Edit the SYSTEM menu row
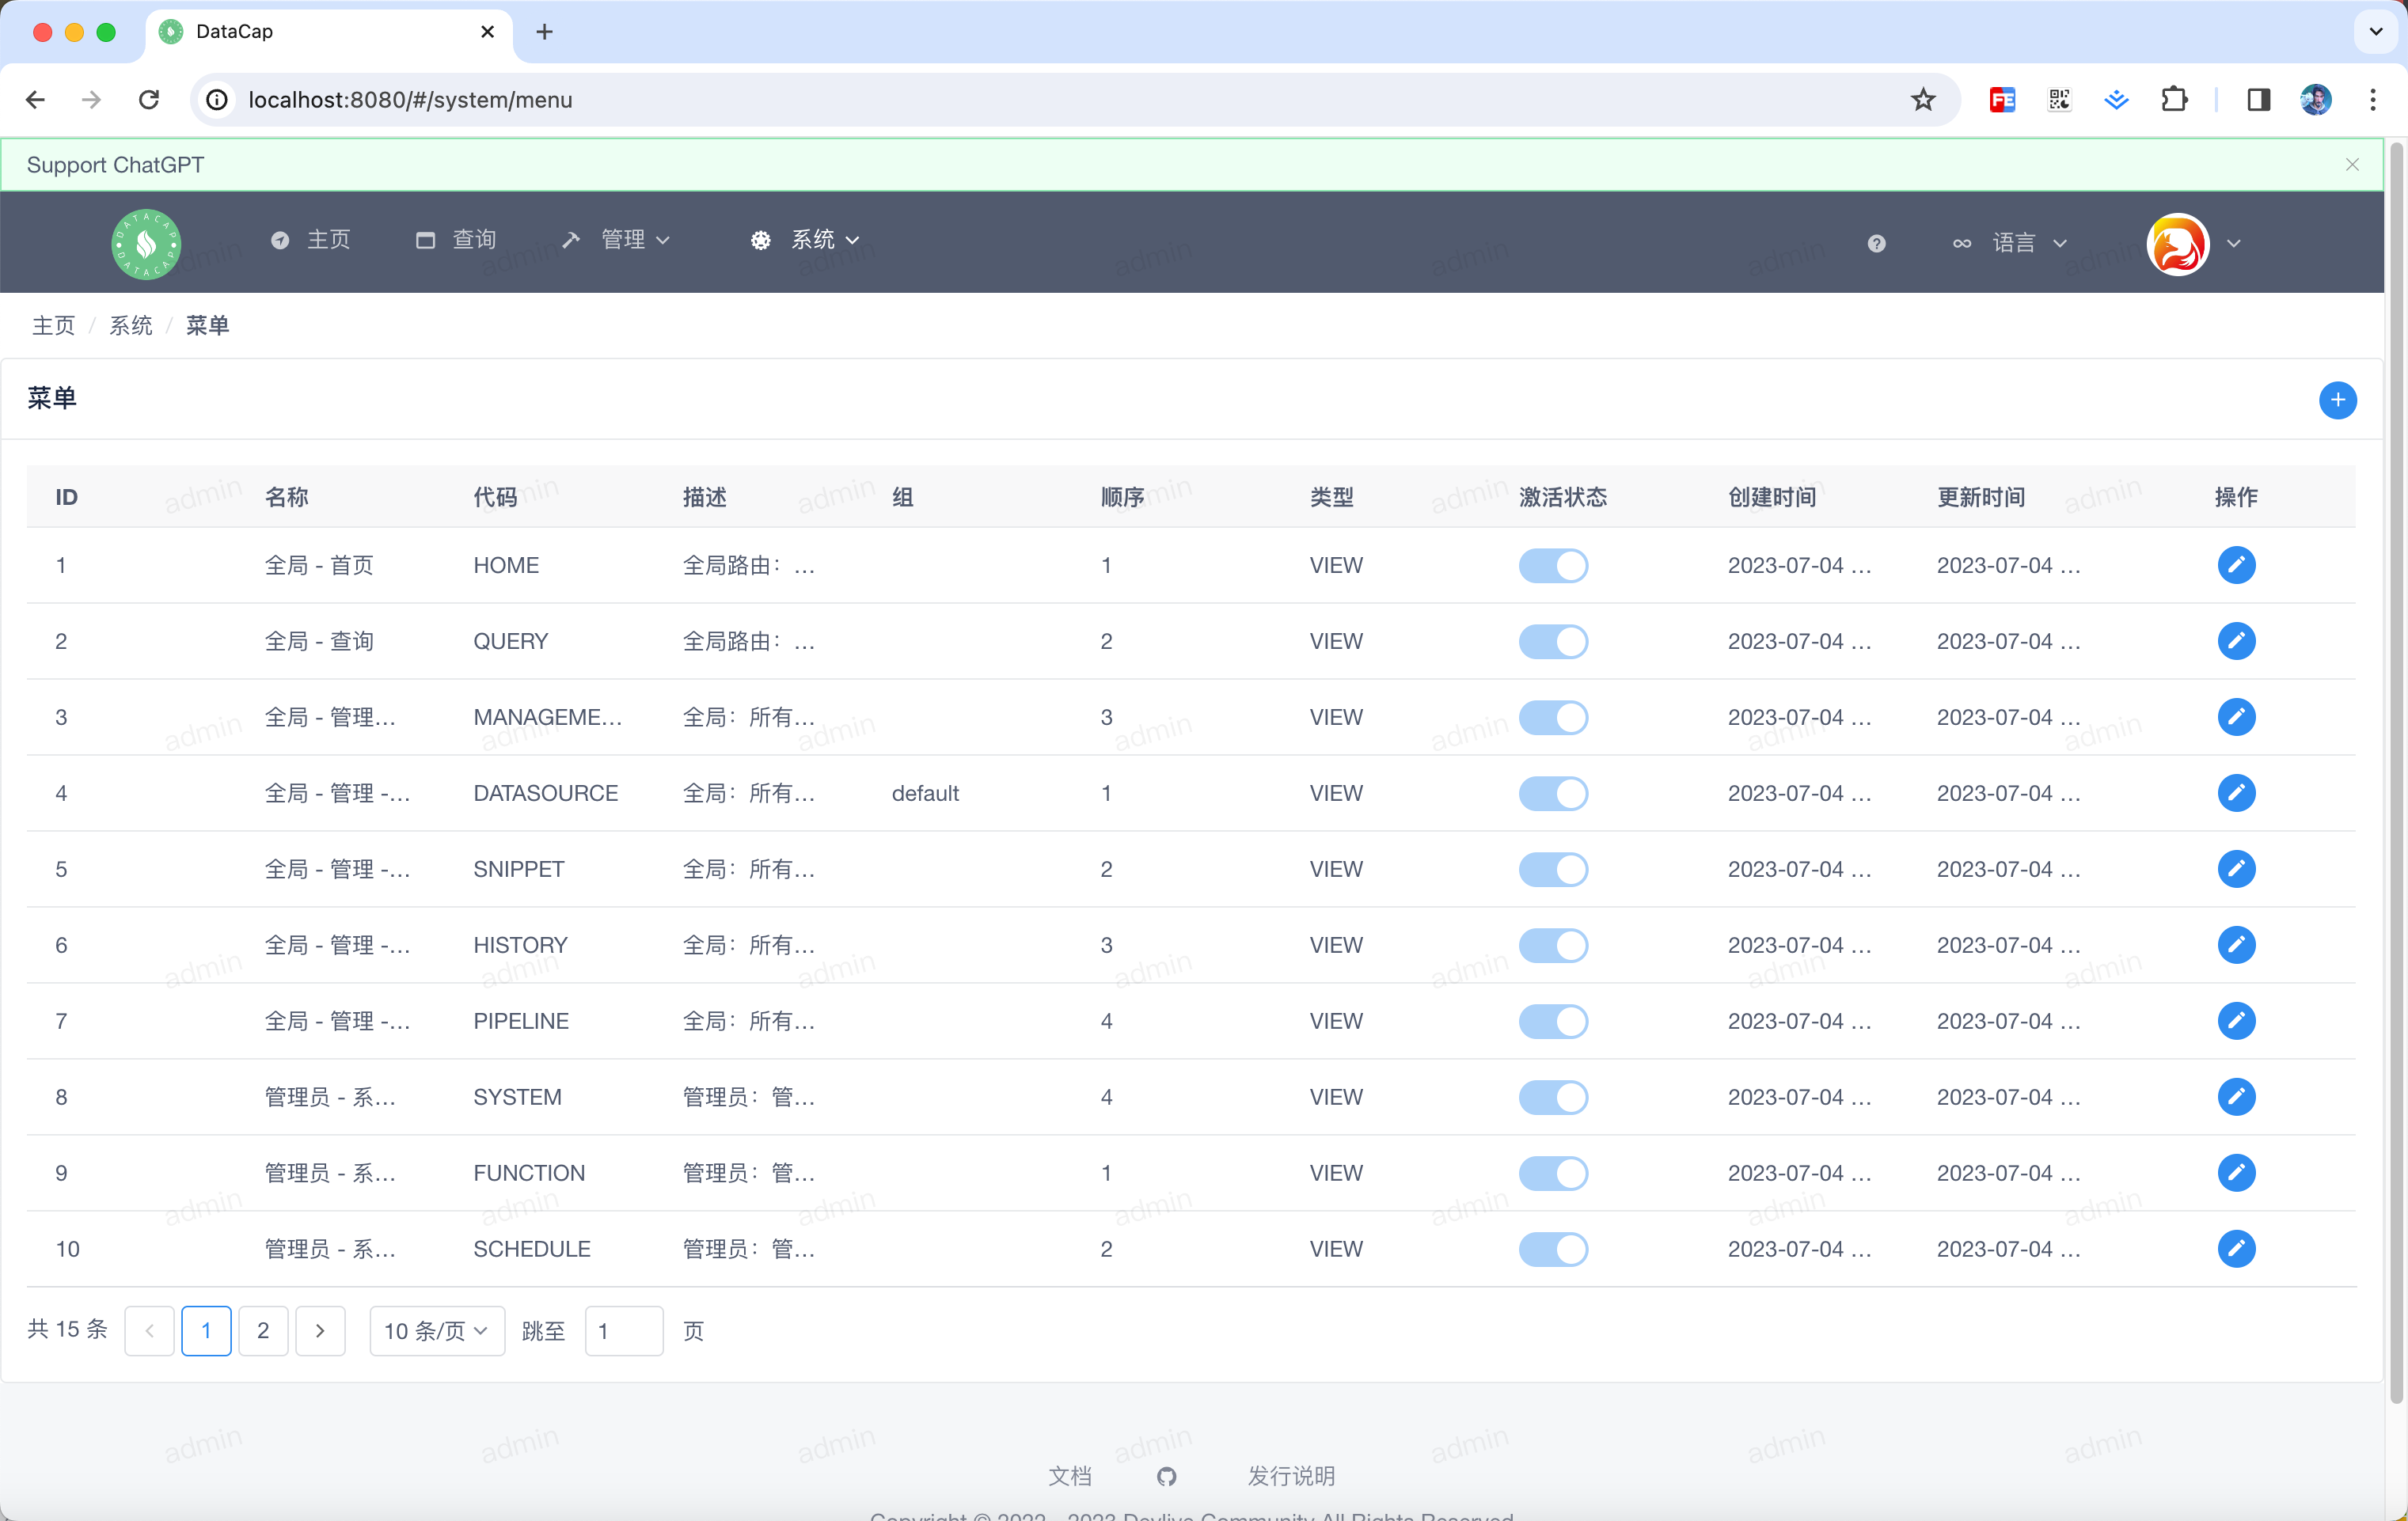This screenshot has height=1521, width=2408. point(2236,1097)
